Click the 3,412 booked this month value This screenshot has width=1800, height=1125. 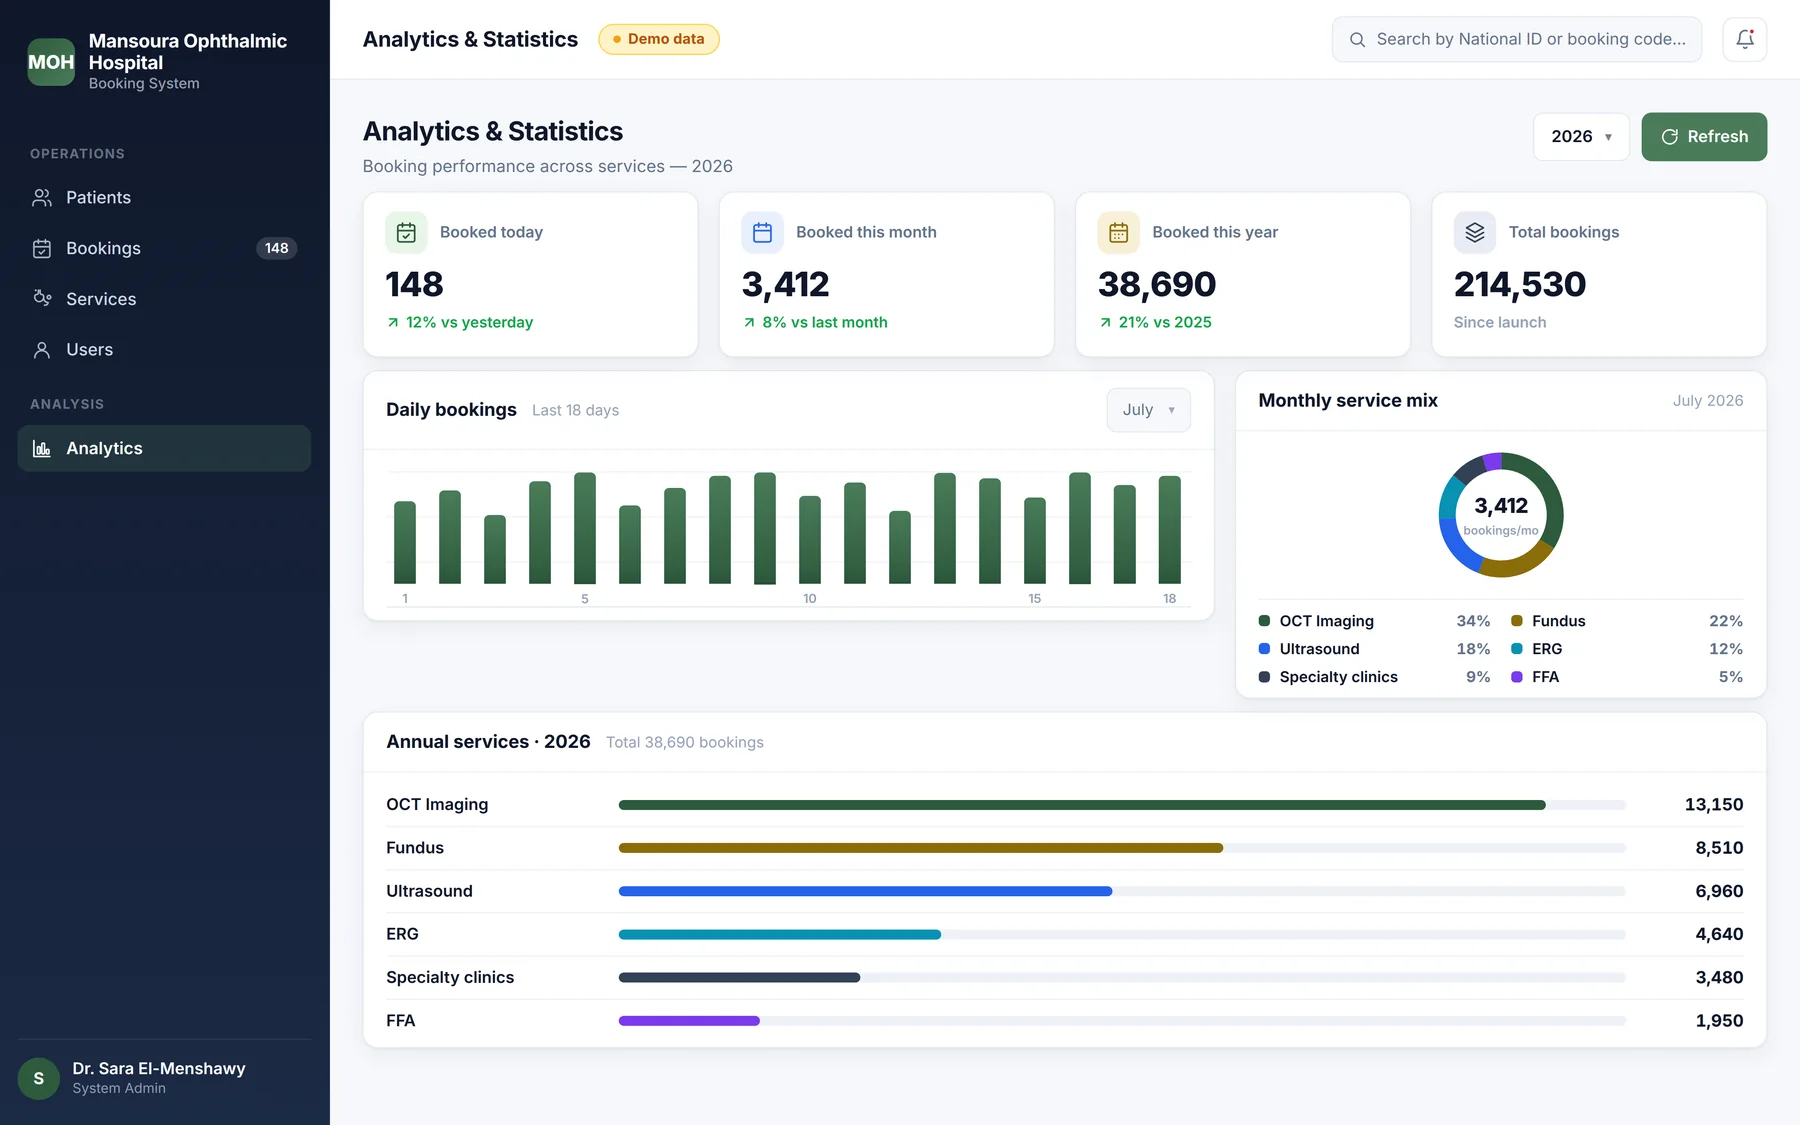785,285
